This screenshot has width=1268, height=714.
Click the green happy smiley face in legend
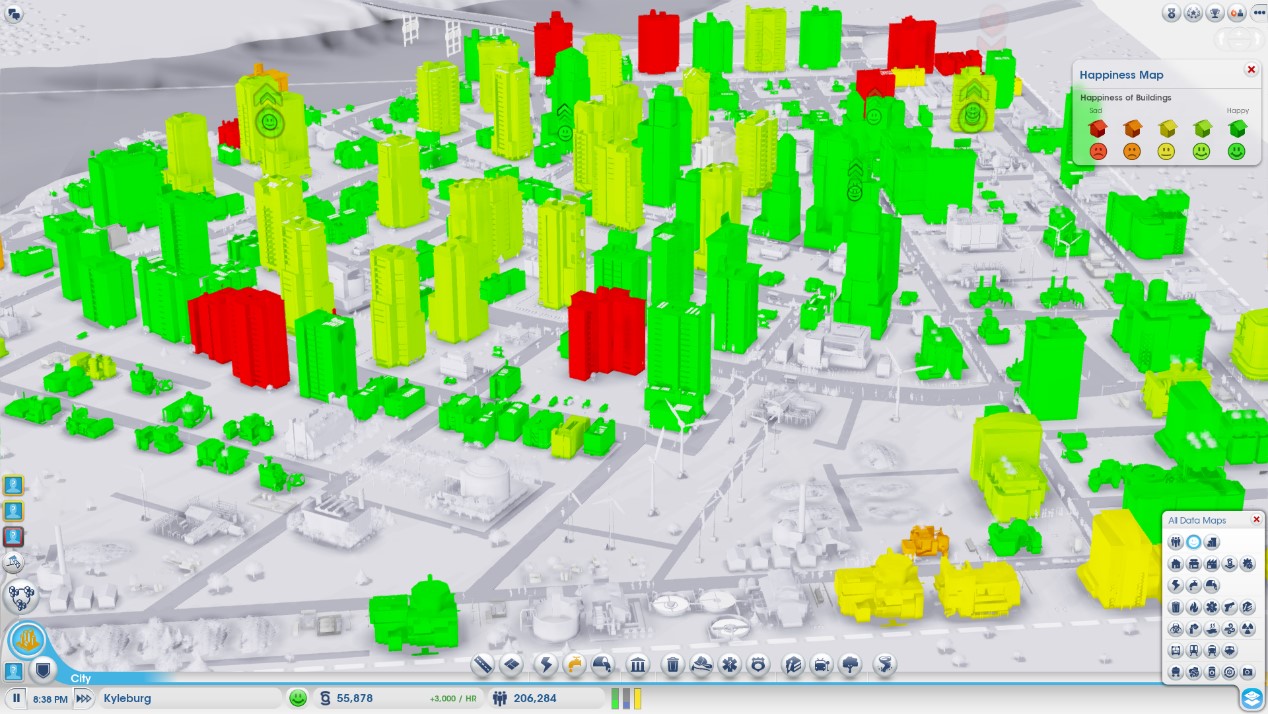(1237, 152)
